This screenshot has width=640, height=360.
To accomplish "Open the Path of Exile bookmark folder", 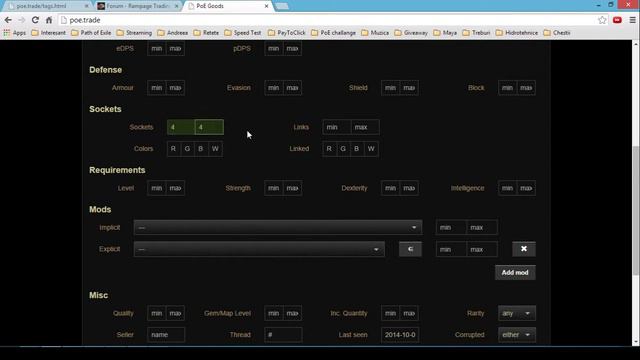I will (91, 33).
